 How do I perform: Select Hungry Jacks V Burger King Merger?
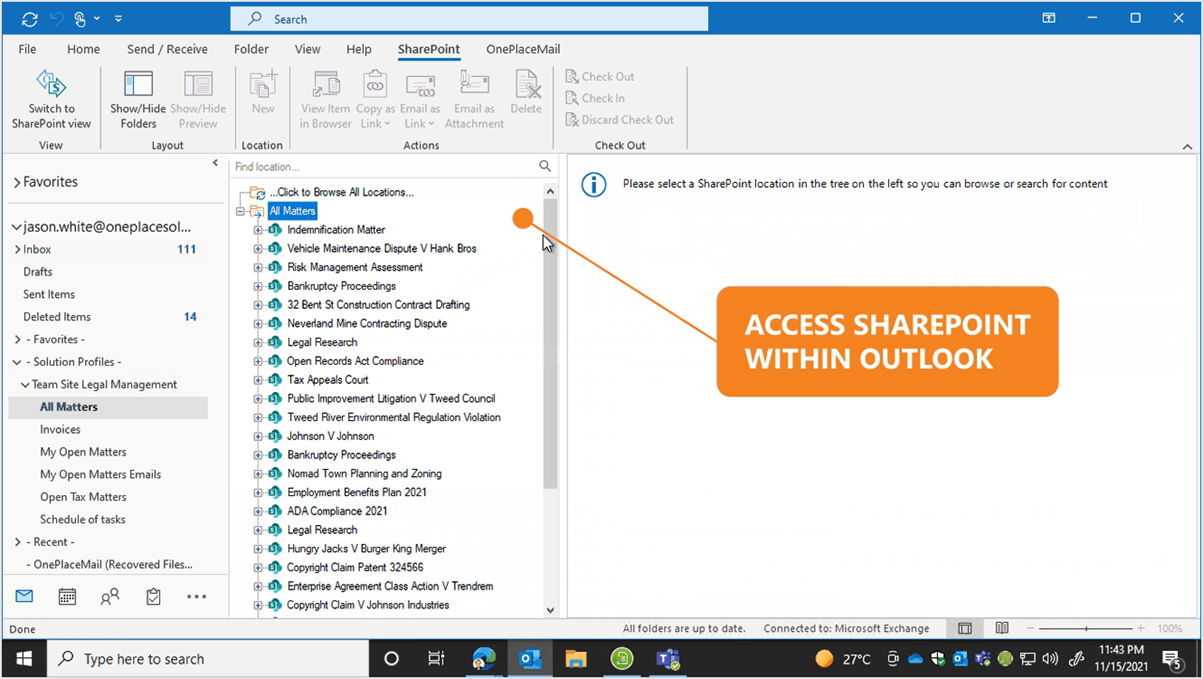(366, 549)
